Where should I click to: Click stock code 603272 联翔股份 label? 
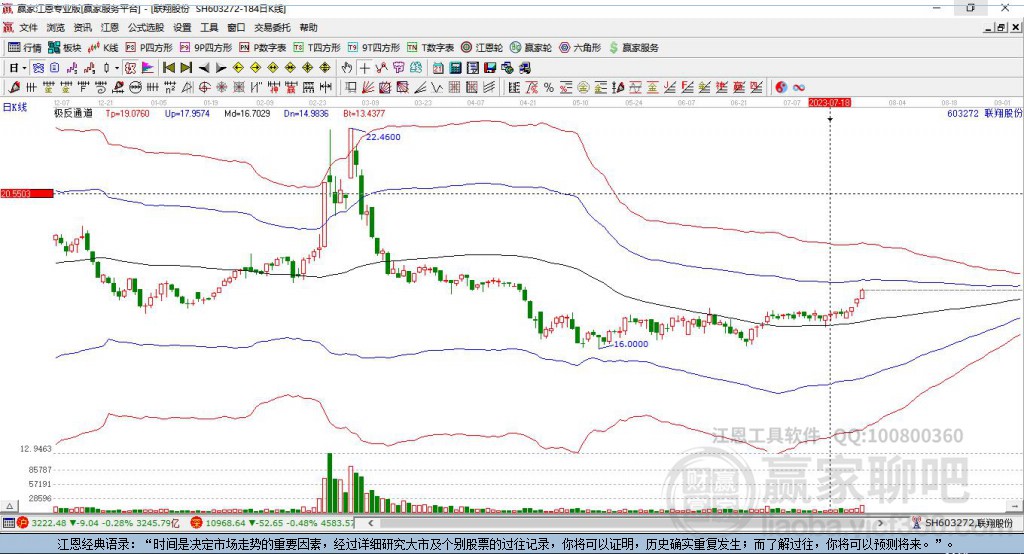(x=984, y=113)
